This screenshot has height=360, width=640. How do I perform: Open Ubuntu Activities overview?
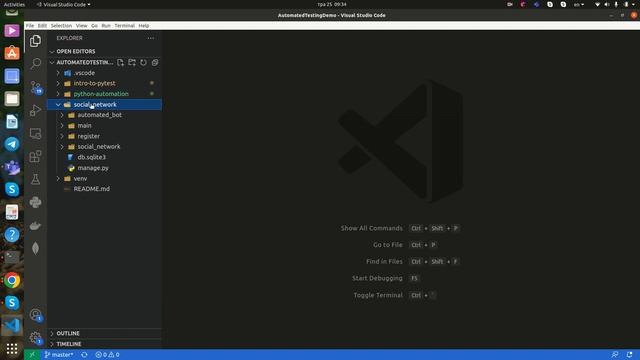[x=14, y=4]
